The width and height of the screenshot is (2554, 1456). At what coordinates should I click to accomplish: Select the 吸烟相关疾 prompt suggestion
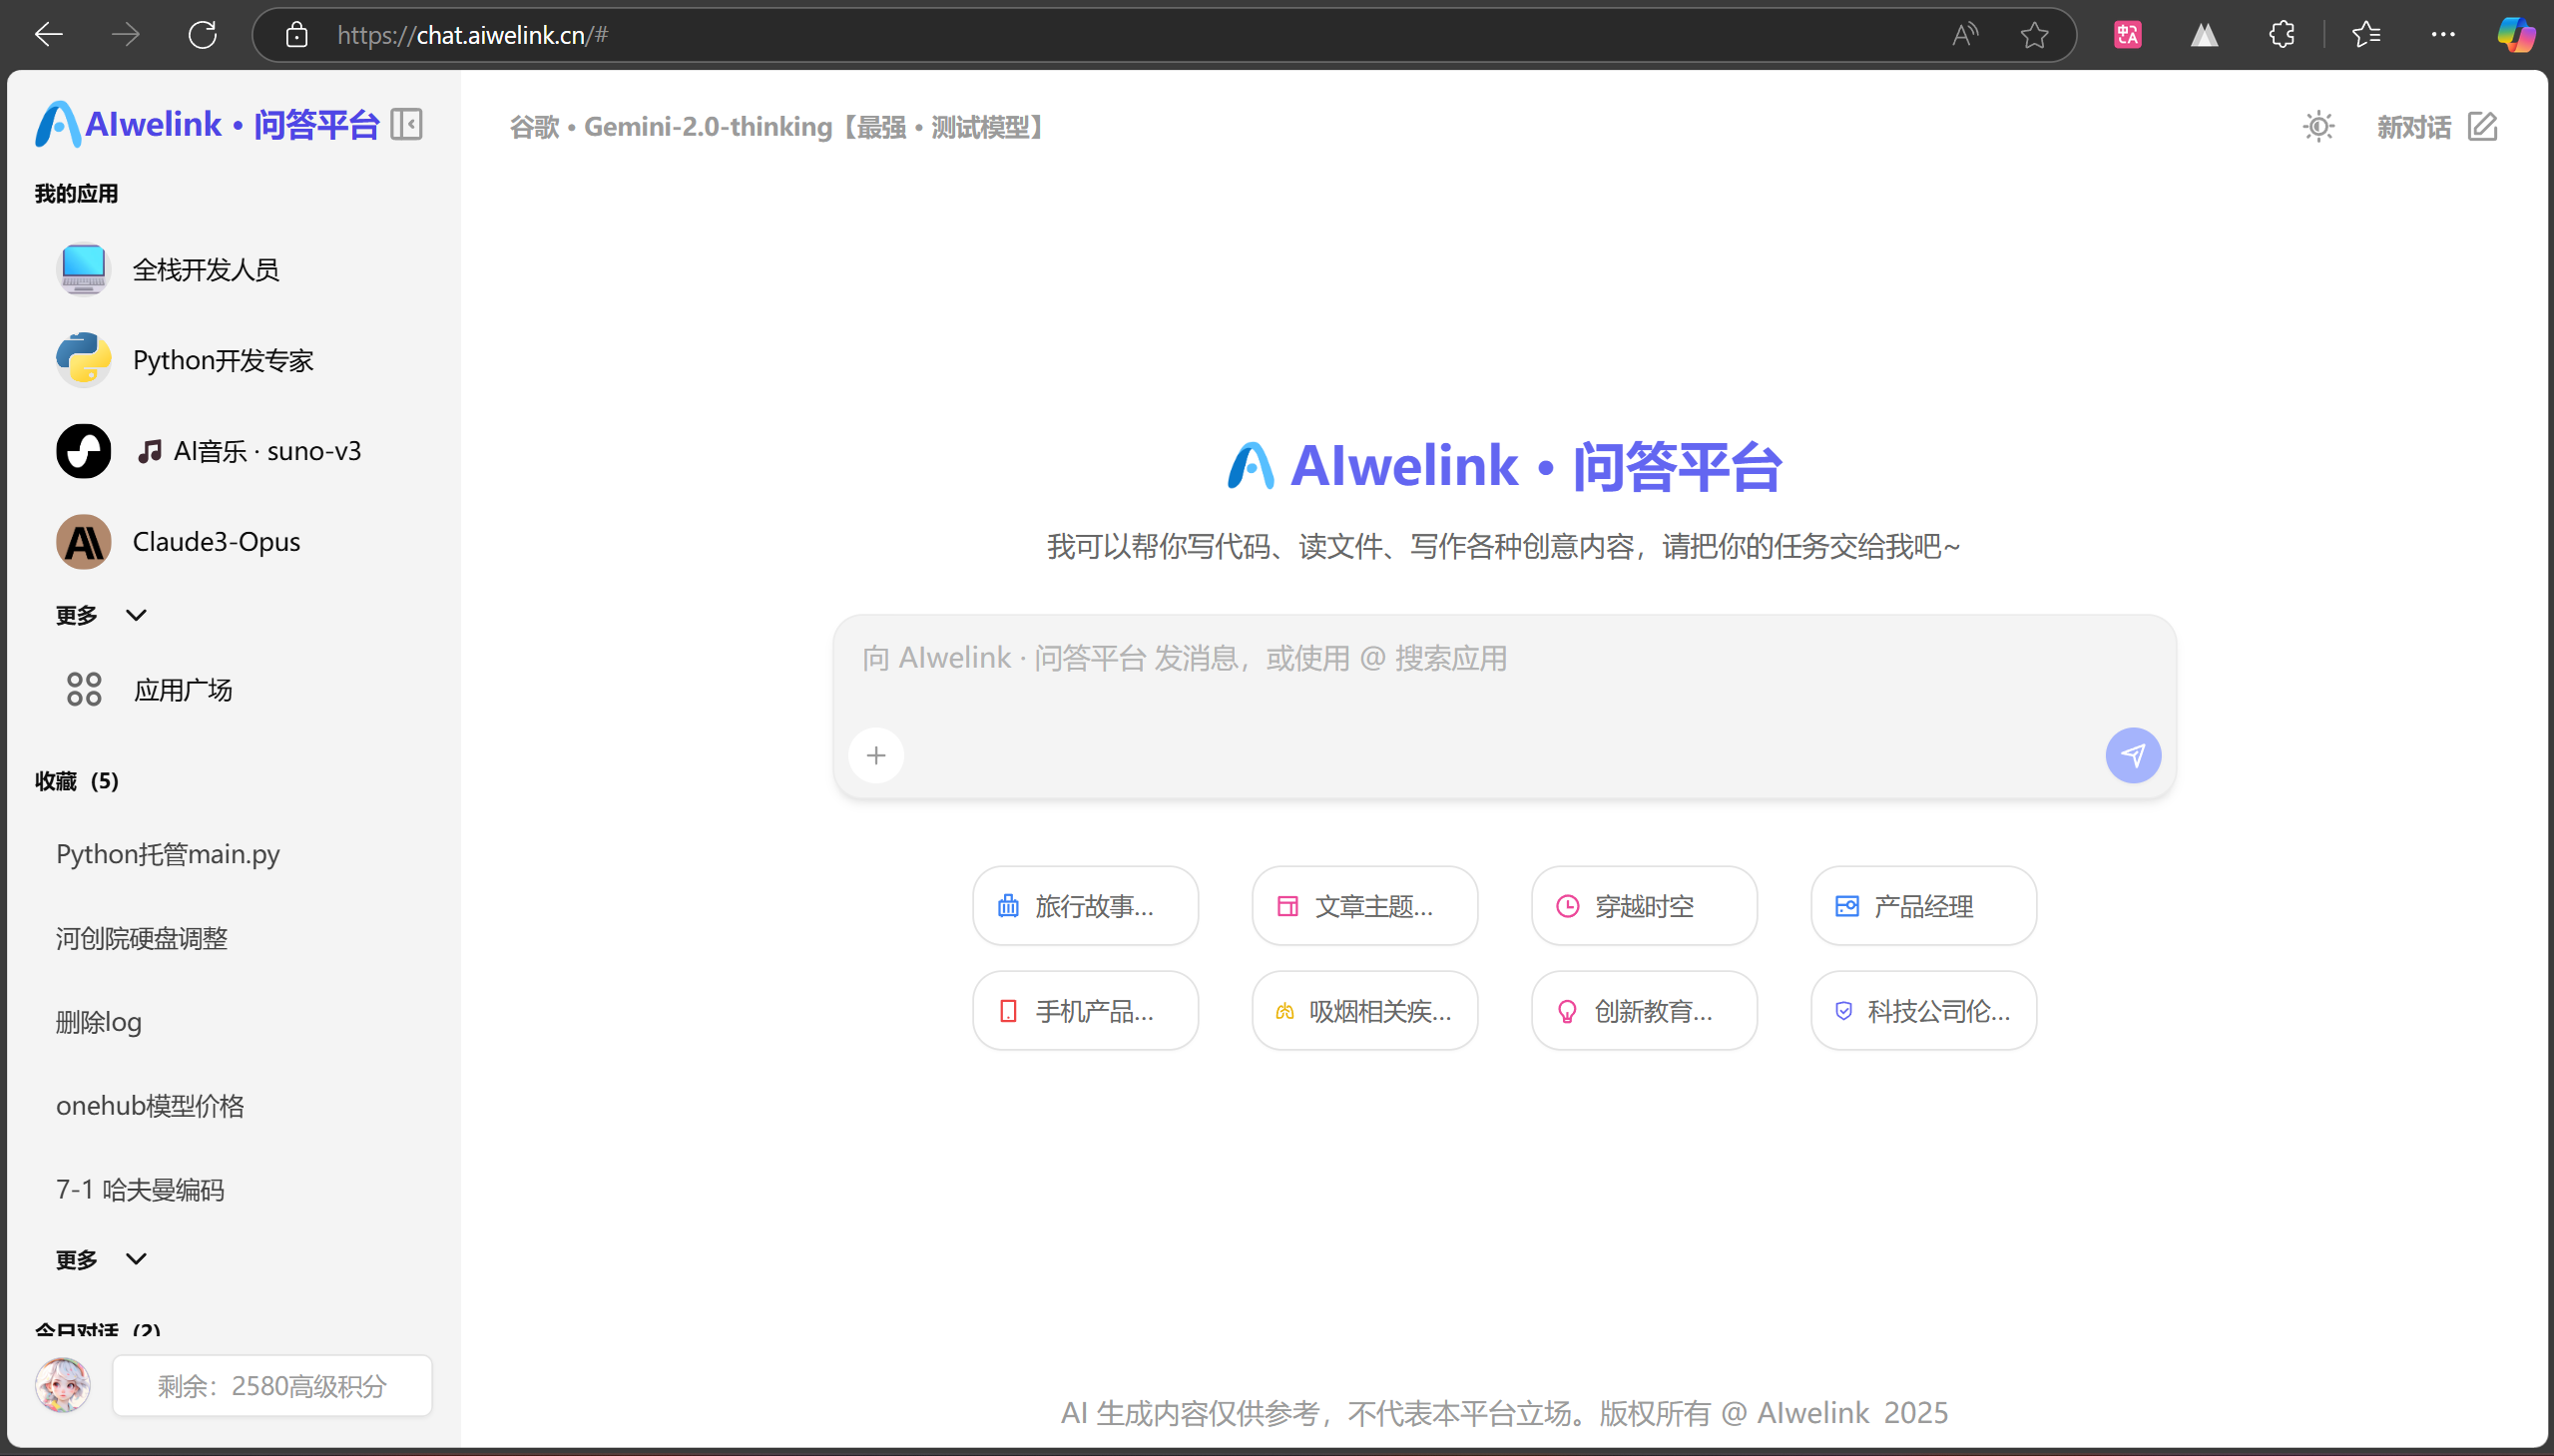pos(1364,1011)
